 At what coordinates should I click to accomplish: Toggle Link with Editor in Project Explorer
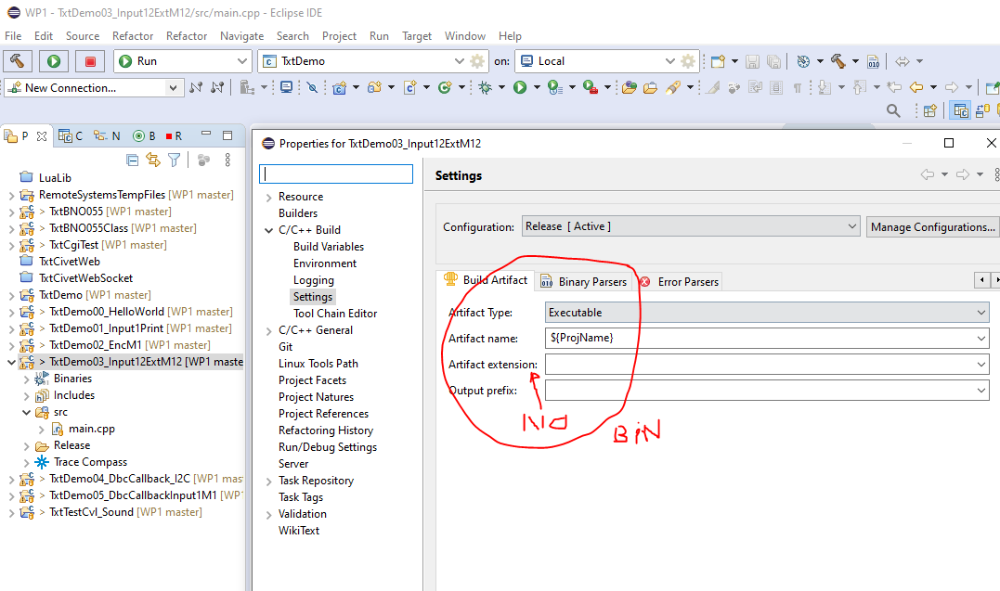(x=153, y=160)
